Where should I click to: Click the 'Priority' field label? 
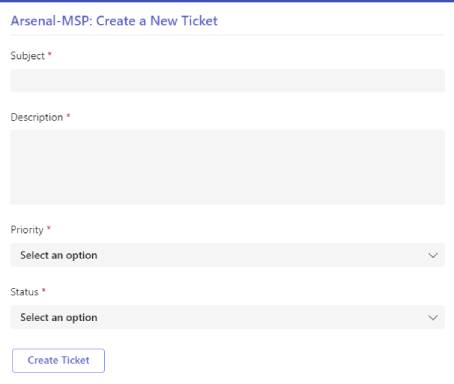(x=27, y=230)
